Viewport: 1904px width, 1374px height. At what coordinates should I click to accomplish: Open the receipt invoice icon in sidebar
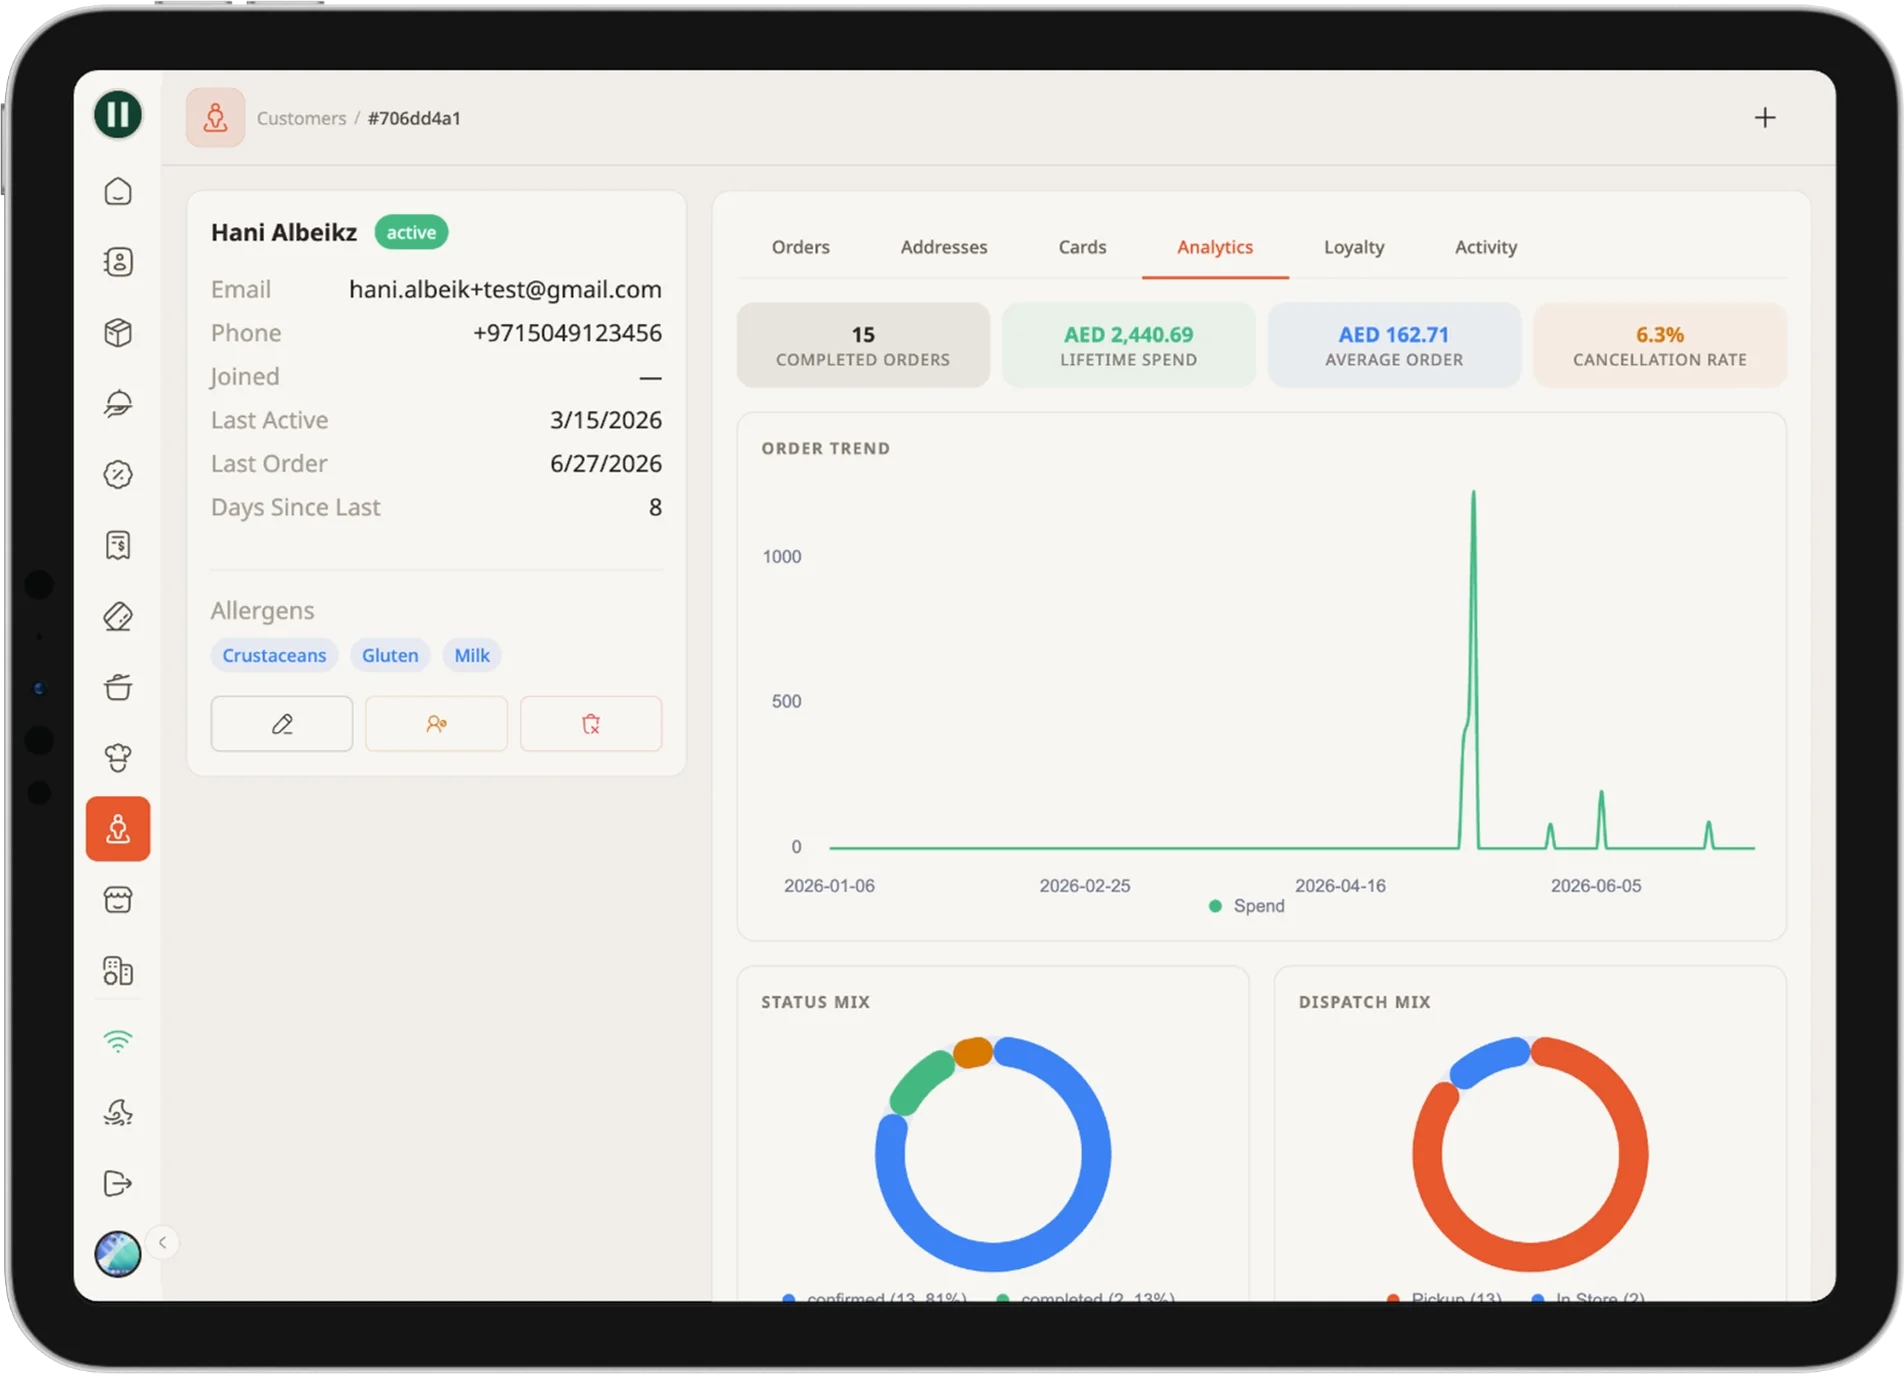118,545
